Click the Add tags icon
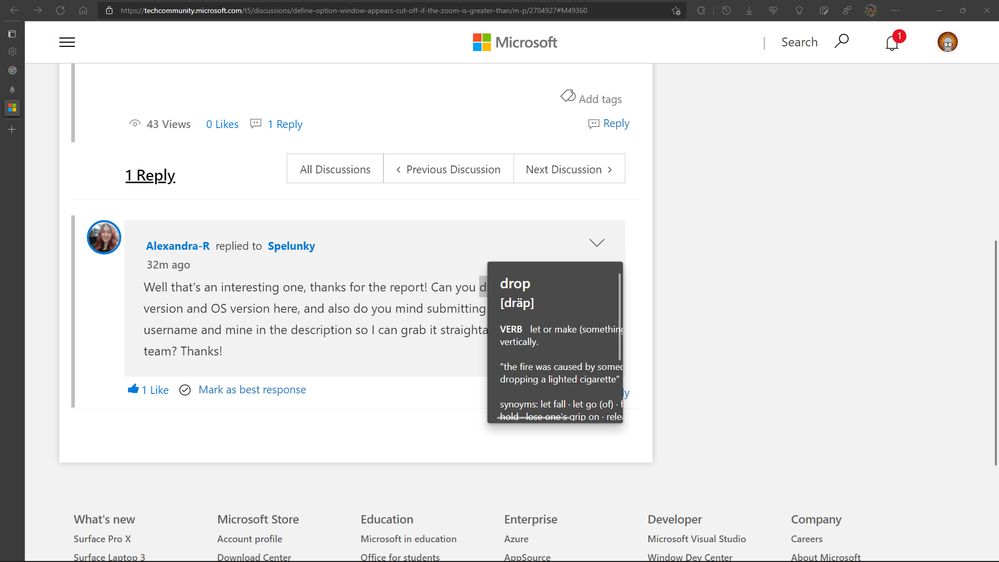 [x=568, y=96]
